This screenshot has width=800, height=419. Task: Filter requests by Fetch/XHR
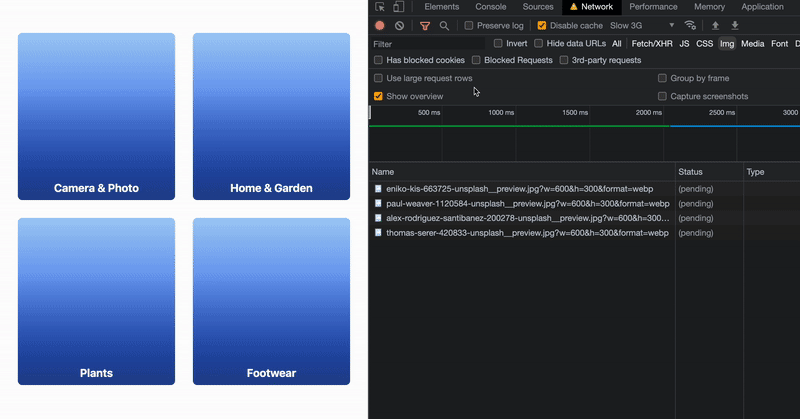click(x=652, y=44)
